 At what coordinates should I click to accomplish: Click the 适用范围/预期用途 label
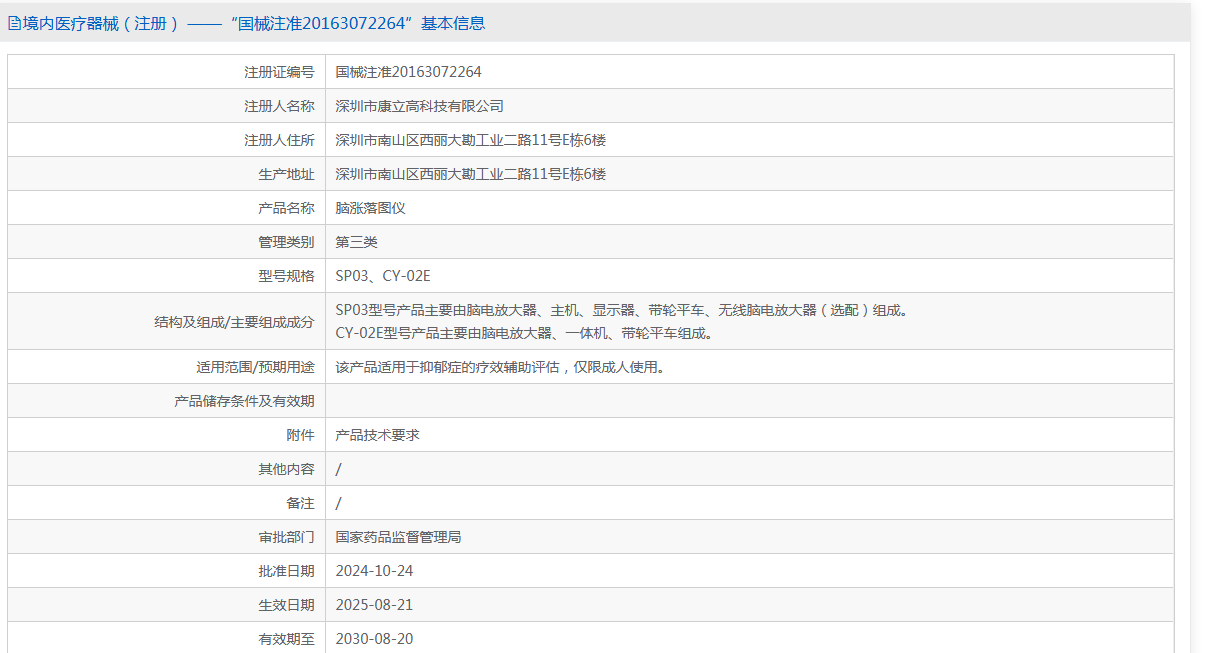pos(255,367)
